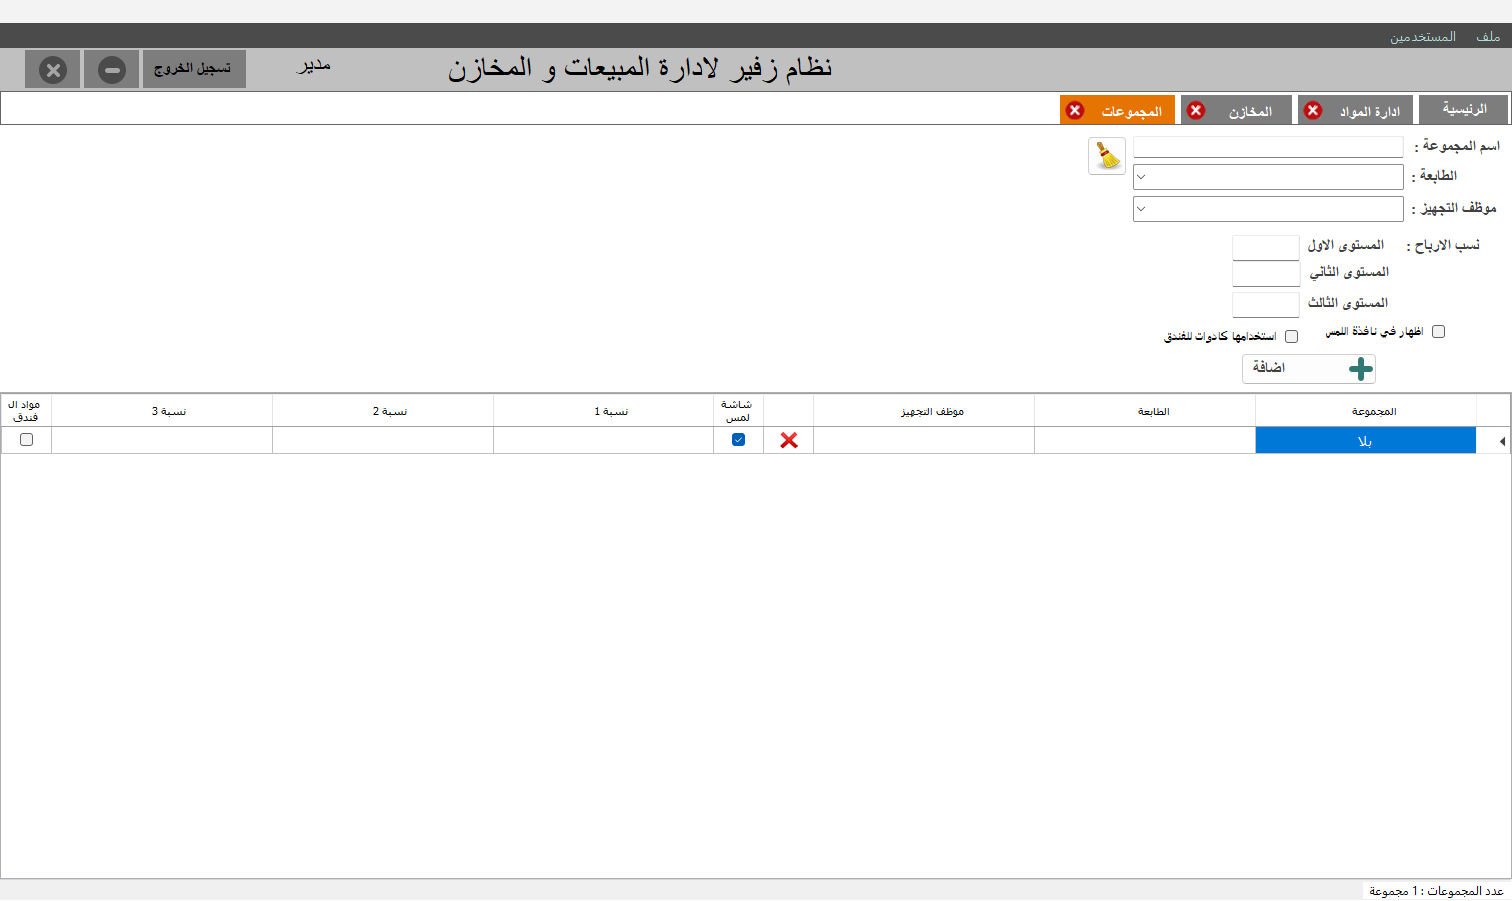Close the ادارة المواد tab with its red X

click(x=1313, y=110)
